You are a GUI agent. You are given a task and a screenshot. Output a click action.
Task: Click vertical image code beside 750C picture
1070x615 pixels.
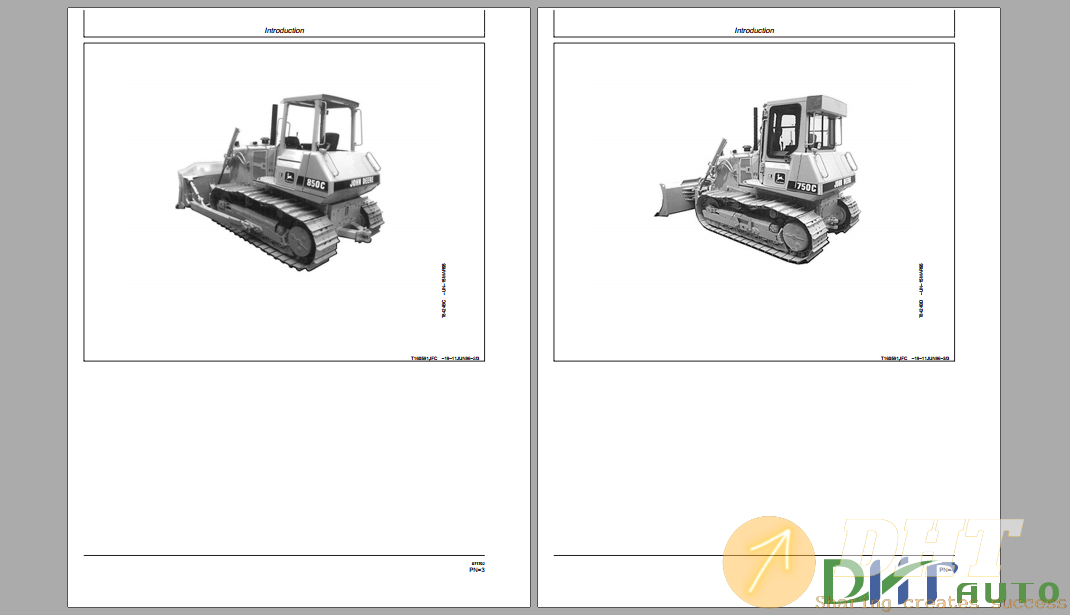(x=921, y=291)
